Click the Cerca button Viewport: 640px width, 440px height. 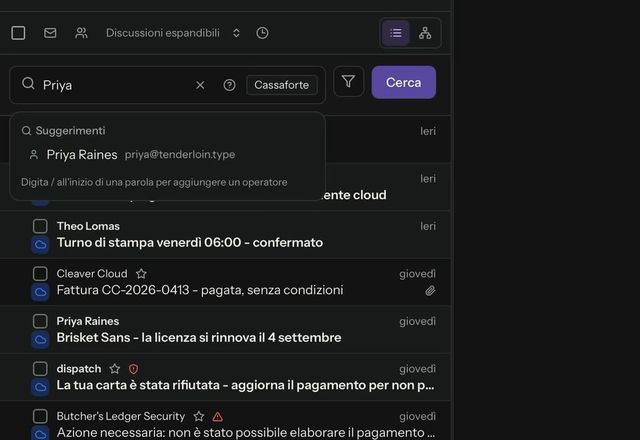pos(404,82)
